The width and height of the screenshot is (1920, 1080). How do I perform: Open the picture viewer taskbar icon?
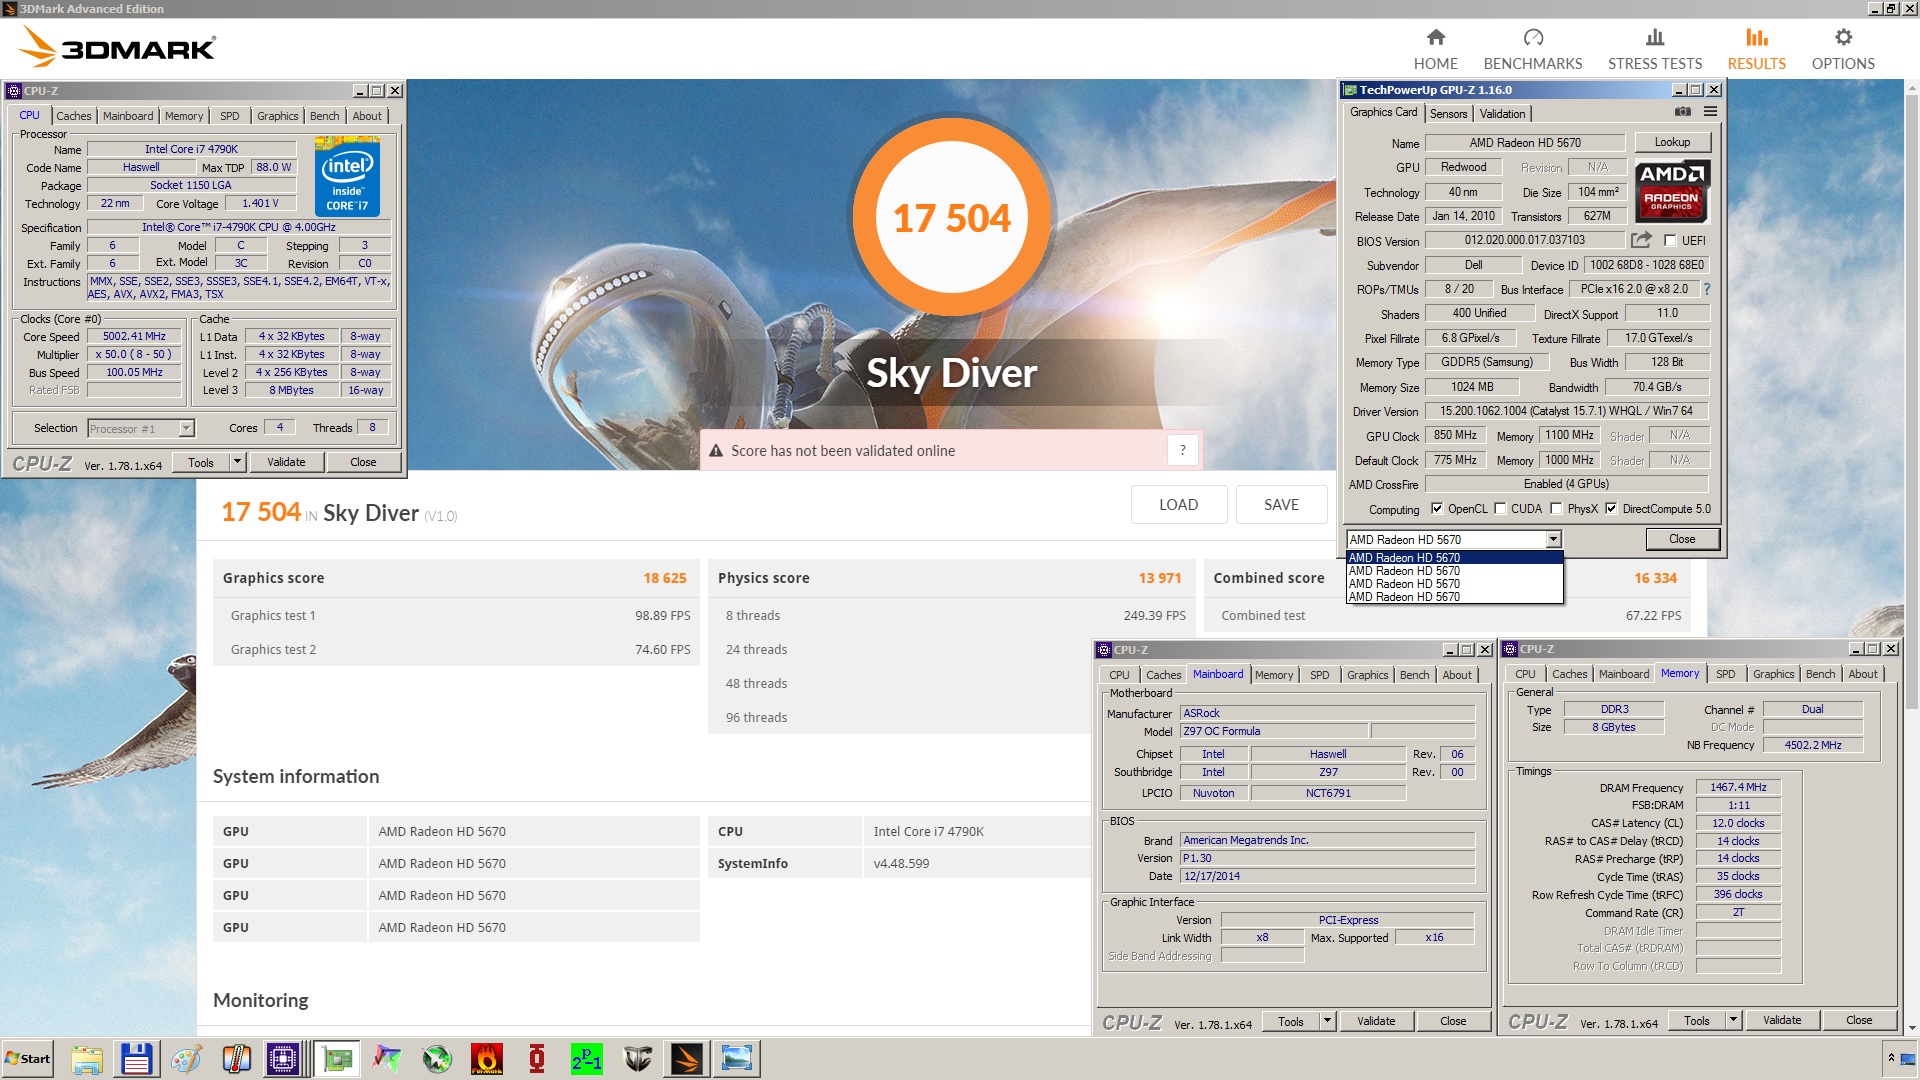pyautogui.click(x=737, y=1059)
